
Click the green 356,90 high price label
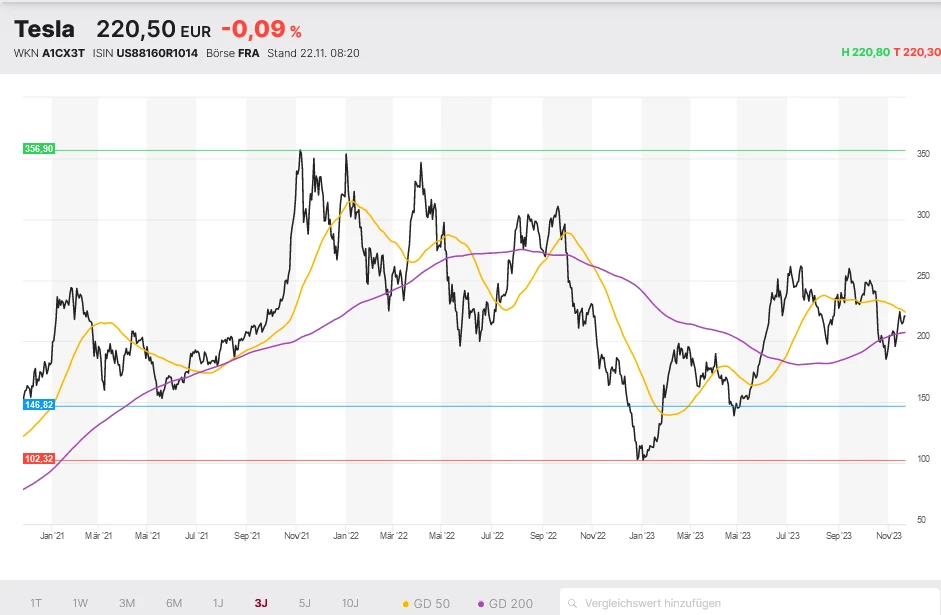pos(38,149)
